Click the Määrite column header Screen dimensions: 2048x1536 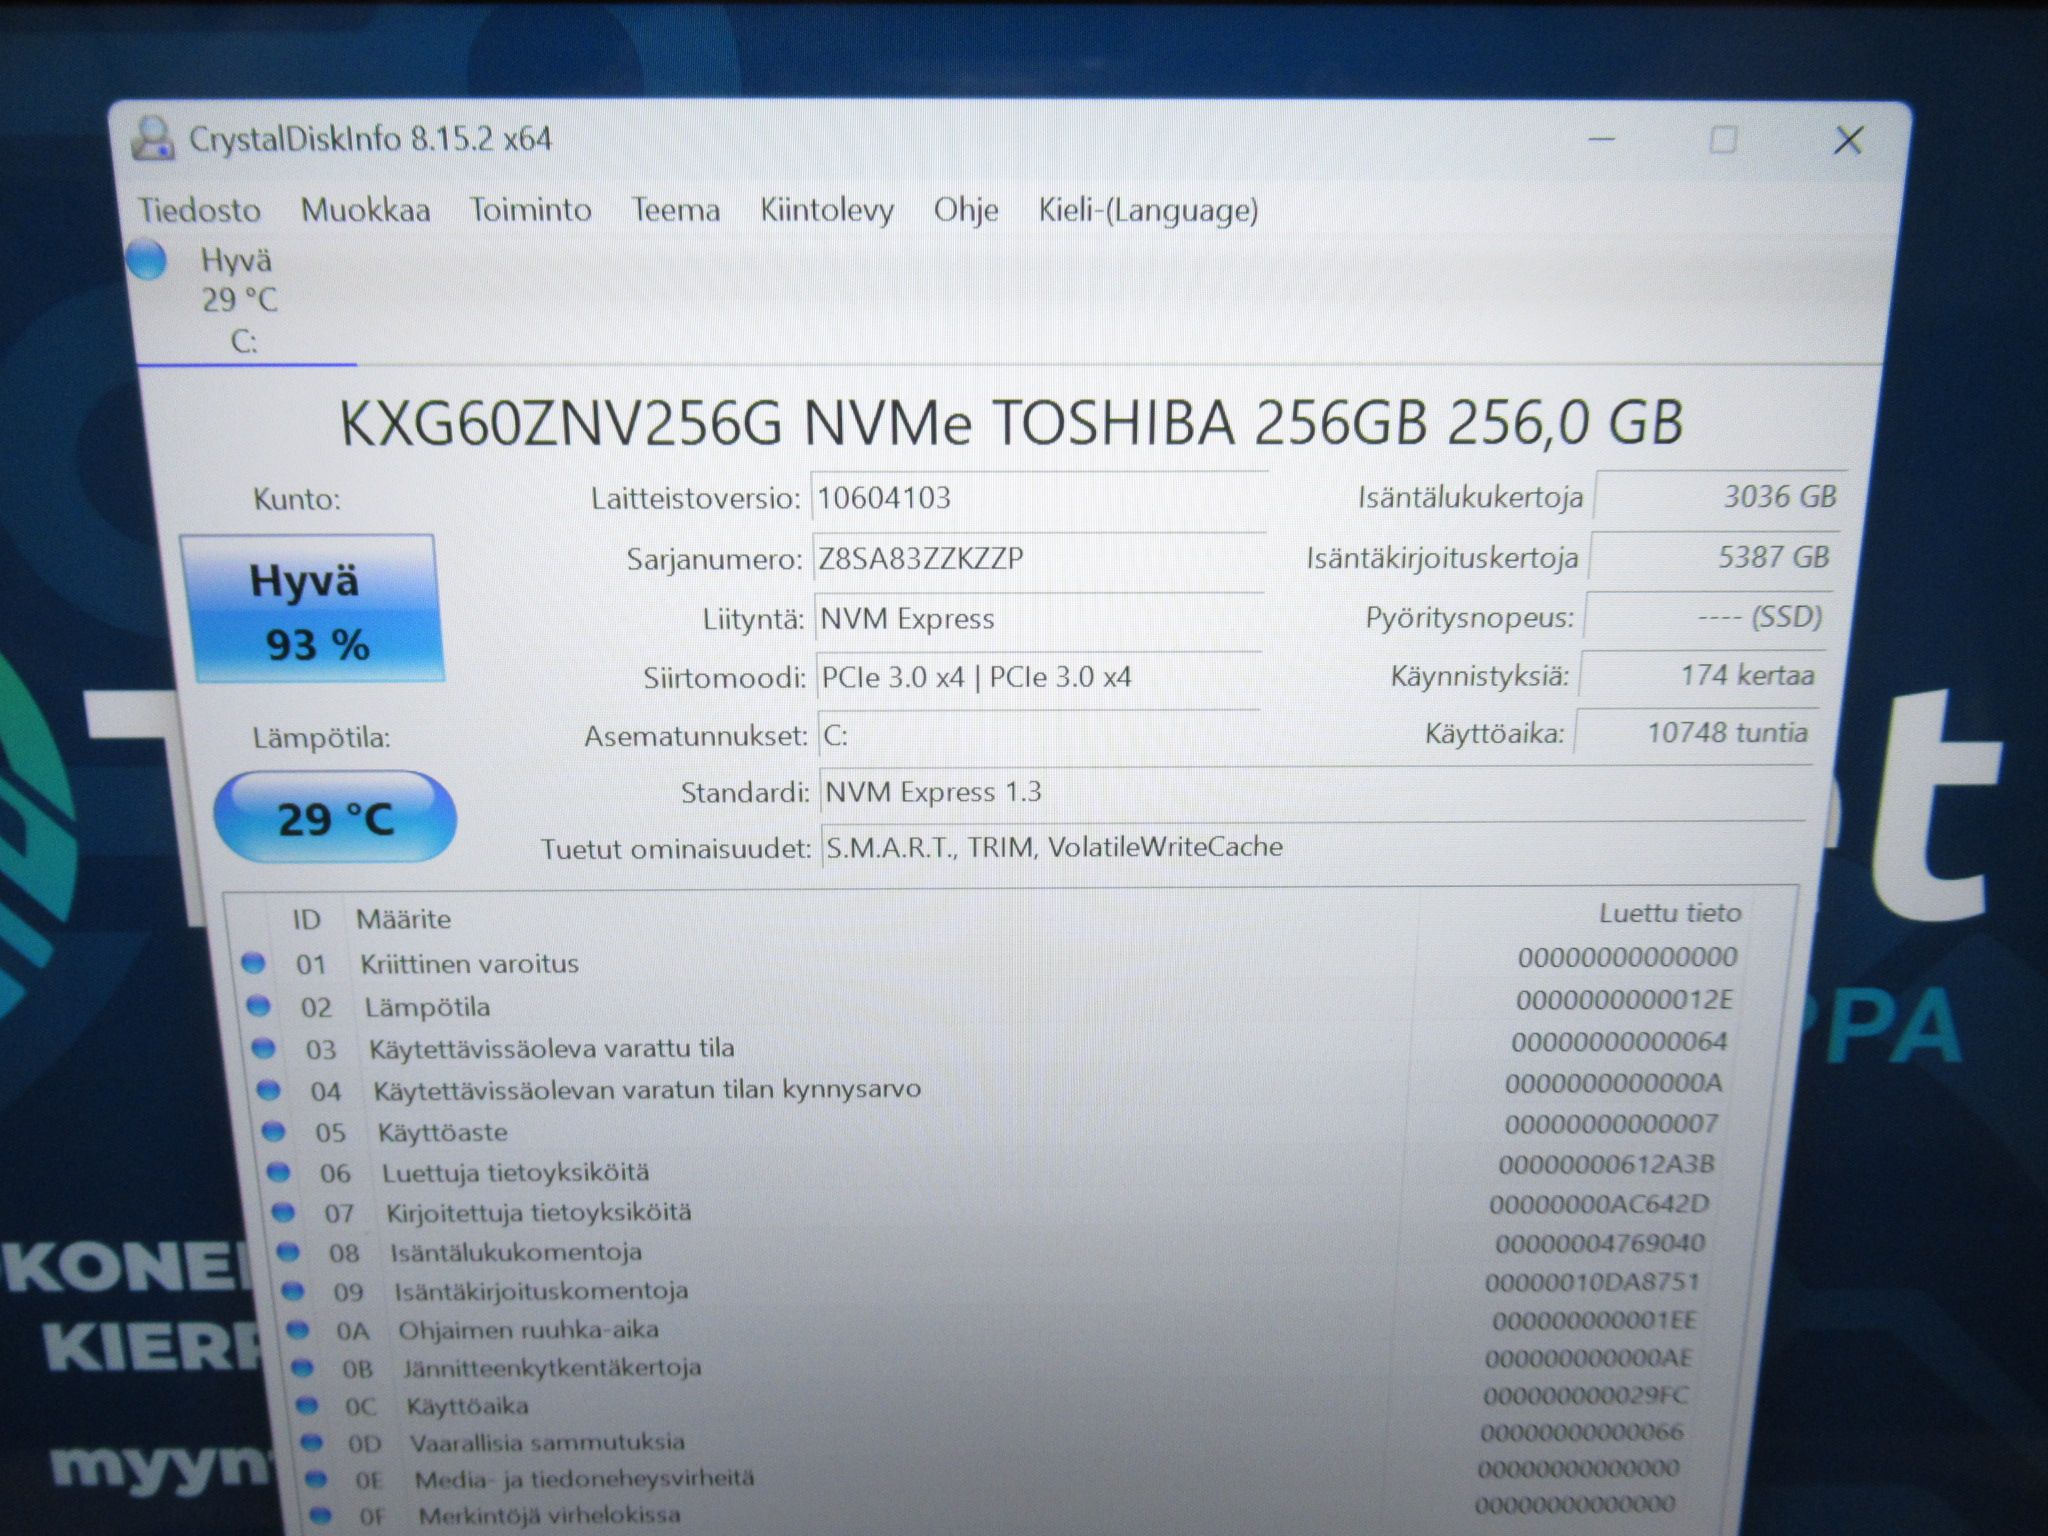(404, 919)
